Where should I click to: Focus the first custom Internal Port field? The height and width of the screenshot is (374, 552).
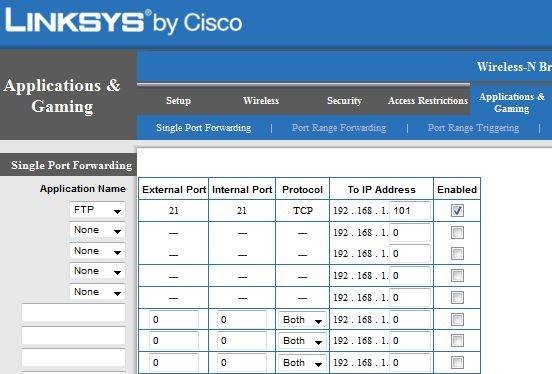pos(242,320)
